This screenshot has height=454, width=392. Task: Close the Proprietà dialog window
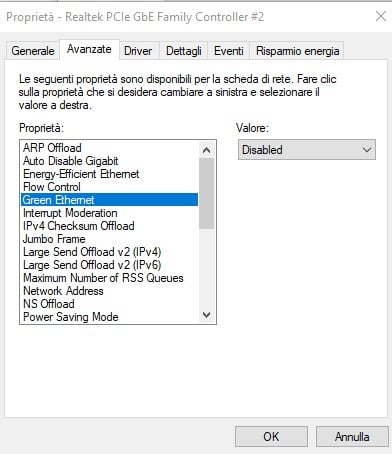[381, 16]
